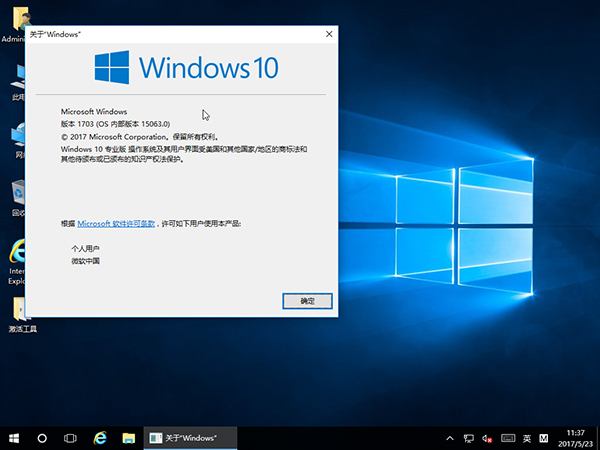Click the network icon in system tray
The image size is (600, 450).
[468, 438]
